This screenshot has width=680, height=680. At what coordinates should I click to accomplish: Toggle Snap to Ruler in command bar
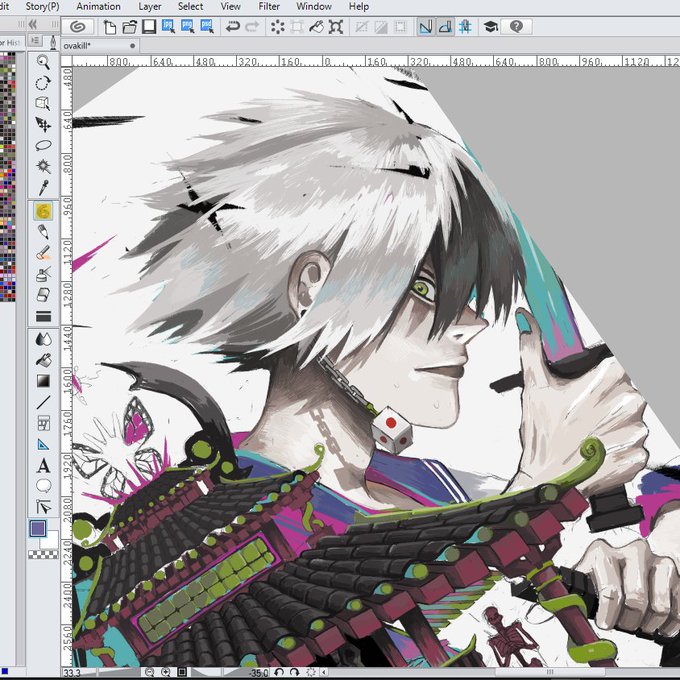tap(426, 27)
